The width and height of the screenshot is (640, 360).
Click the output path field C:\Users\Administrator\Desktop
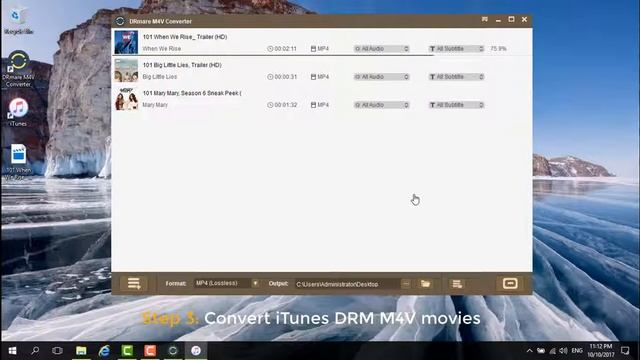click(x=347, y=284)
